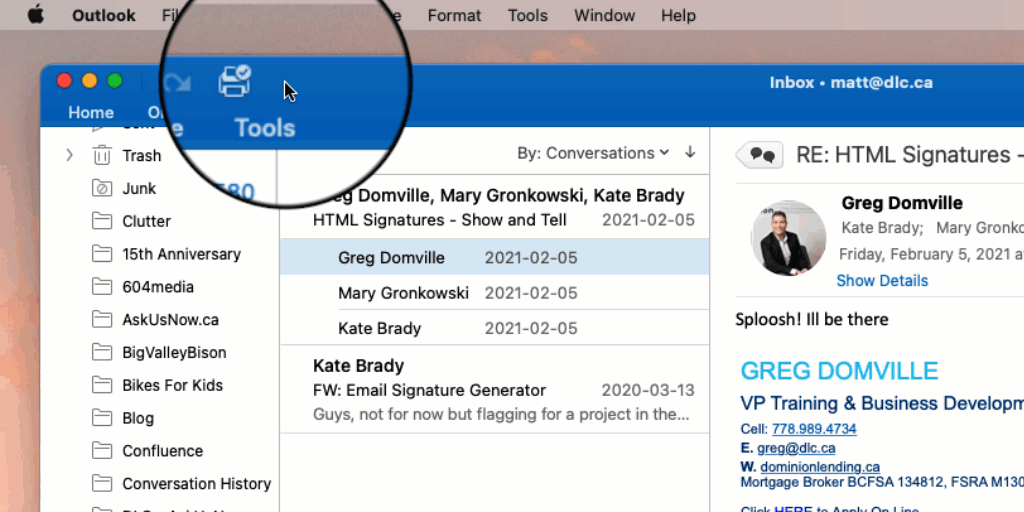Viewport: 1024px width, 512px height.
Task: Switch to the magnified Tools ribbon tab
Action: pos(264,128)
